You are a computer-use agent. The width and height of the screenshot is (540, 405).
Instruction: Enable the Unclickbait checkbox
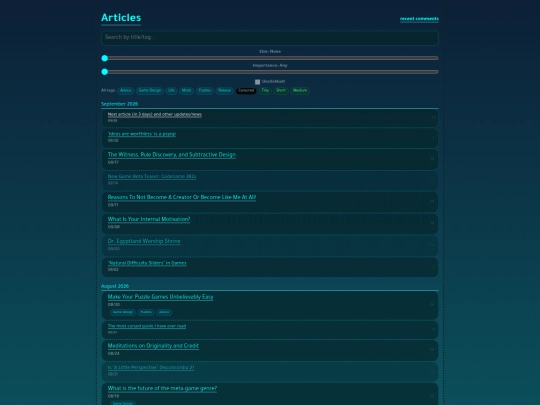257,82
